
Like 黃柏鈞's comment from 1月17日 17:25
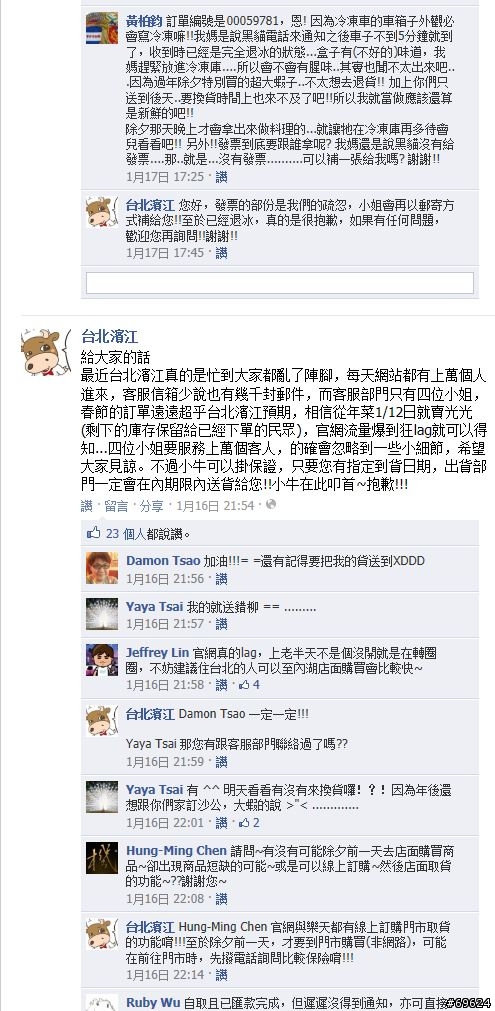click(x=221, y=177)
